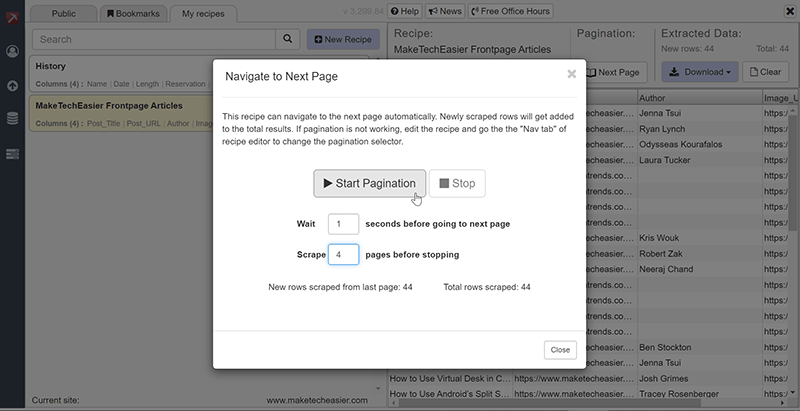Image resolution: width=800 pixels, height=411 pixels.
Task: Click the Start Pagination button
Action: point(369,184)
